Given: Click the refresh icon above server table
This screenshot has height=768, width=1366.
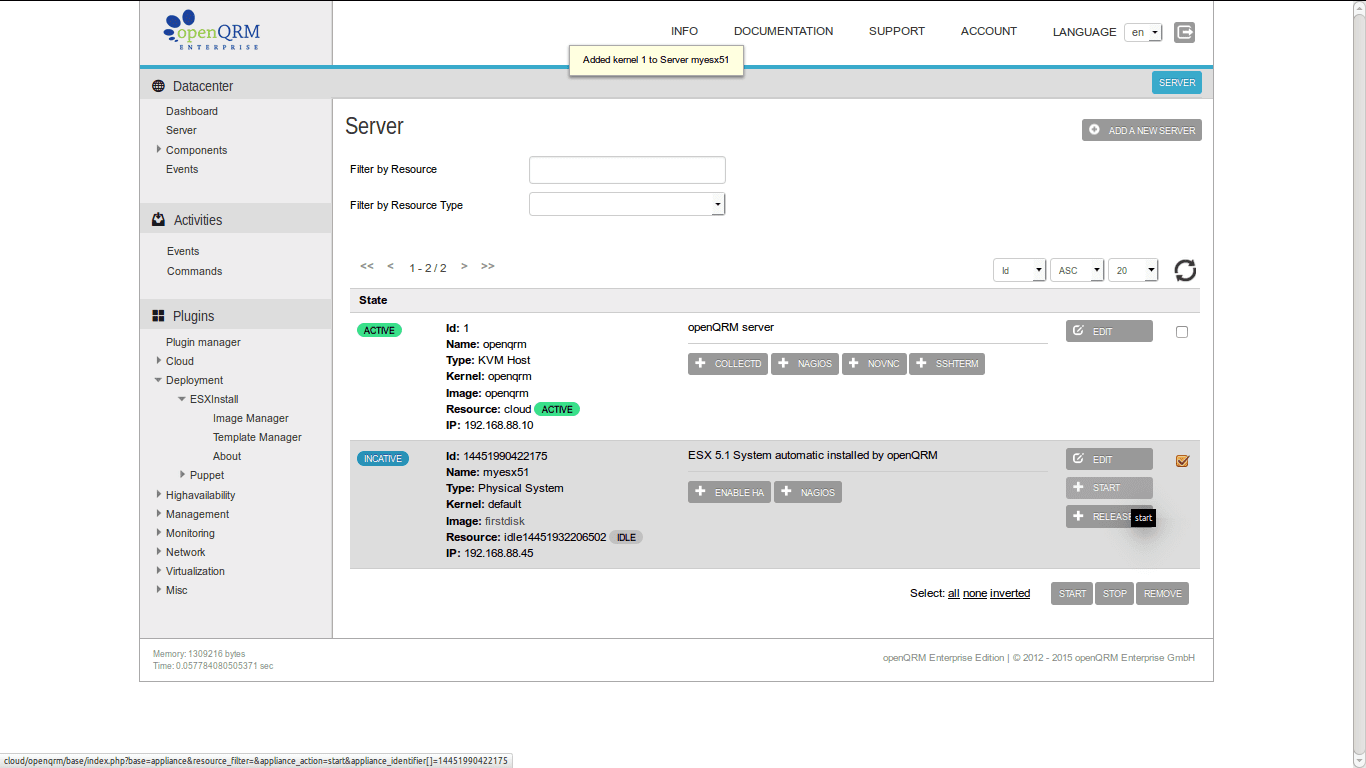Looking at the screenshot, I should coord(1185,270).
